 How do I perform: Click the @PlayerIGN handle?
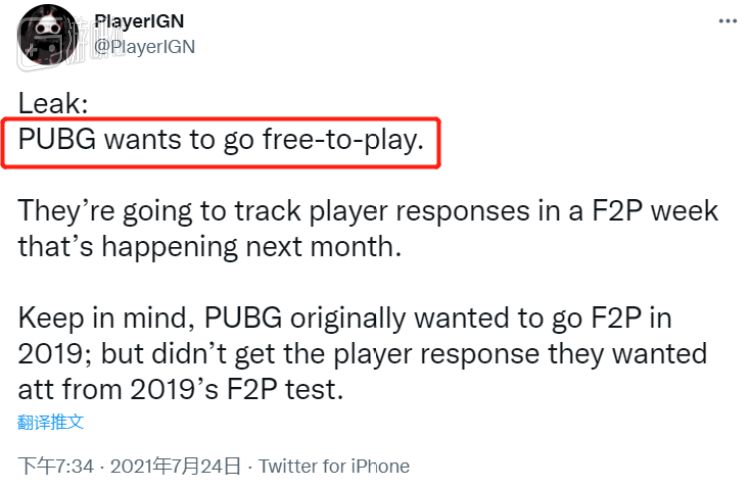[x=144, y=46]
